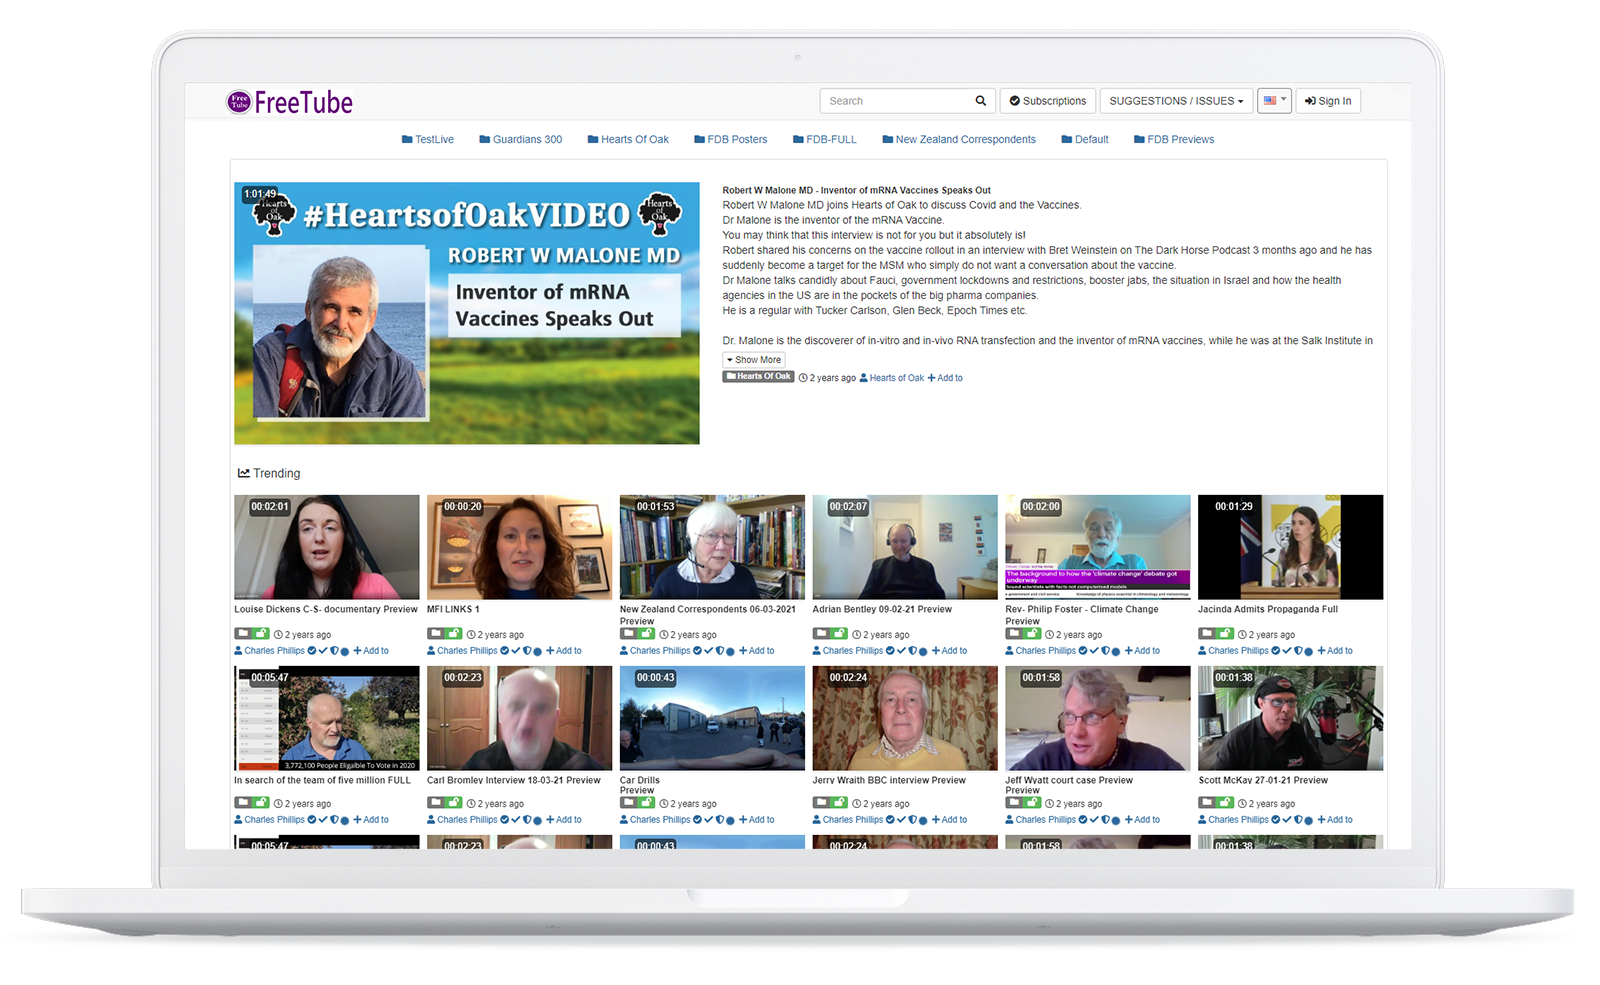Click the green unlock badge under Scott McKay video
Viewport: 1600px width, 985px height.
[x=1226, y=803]
